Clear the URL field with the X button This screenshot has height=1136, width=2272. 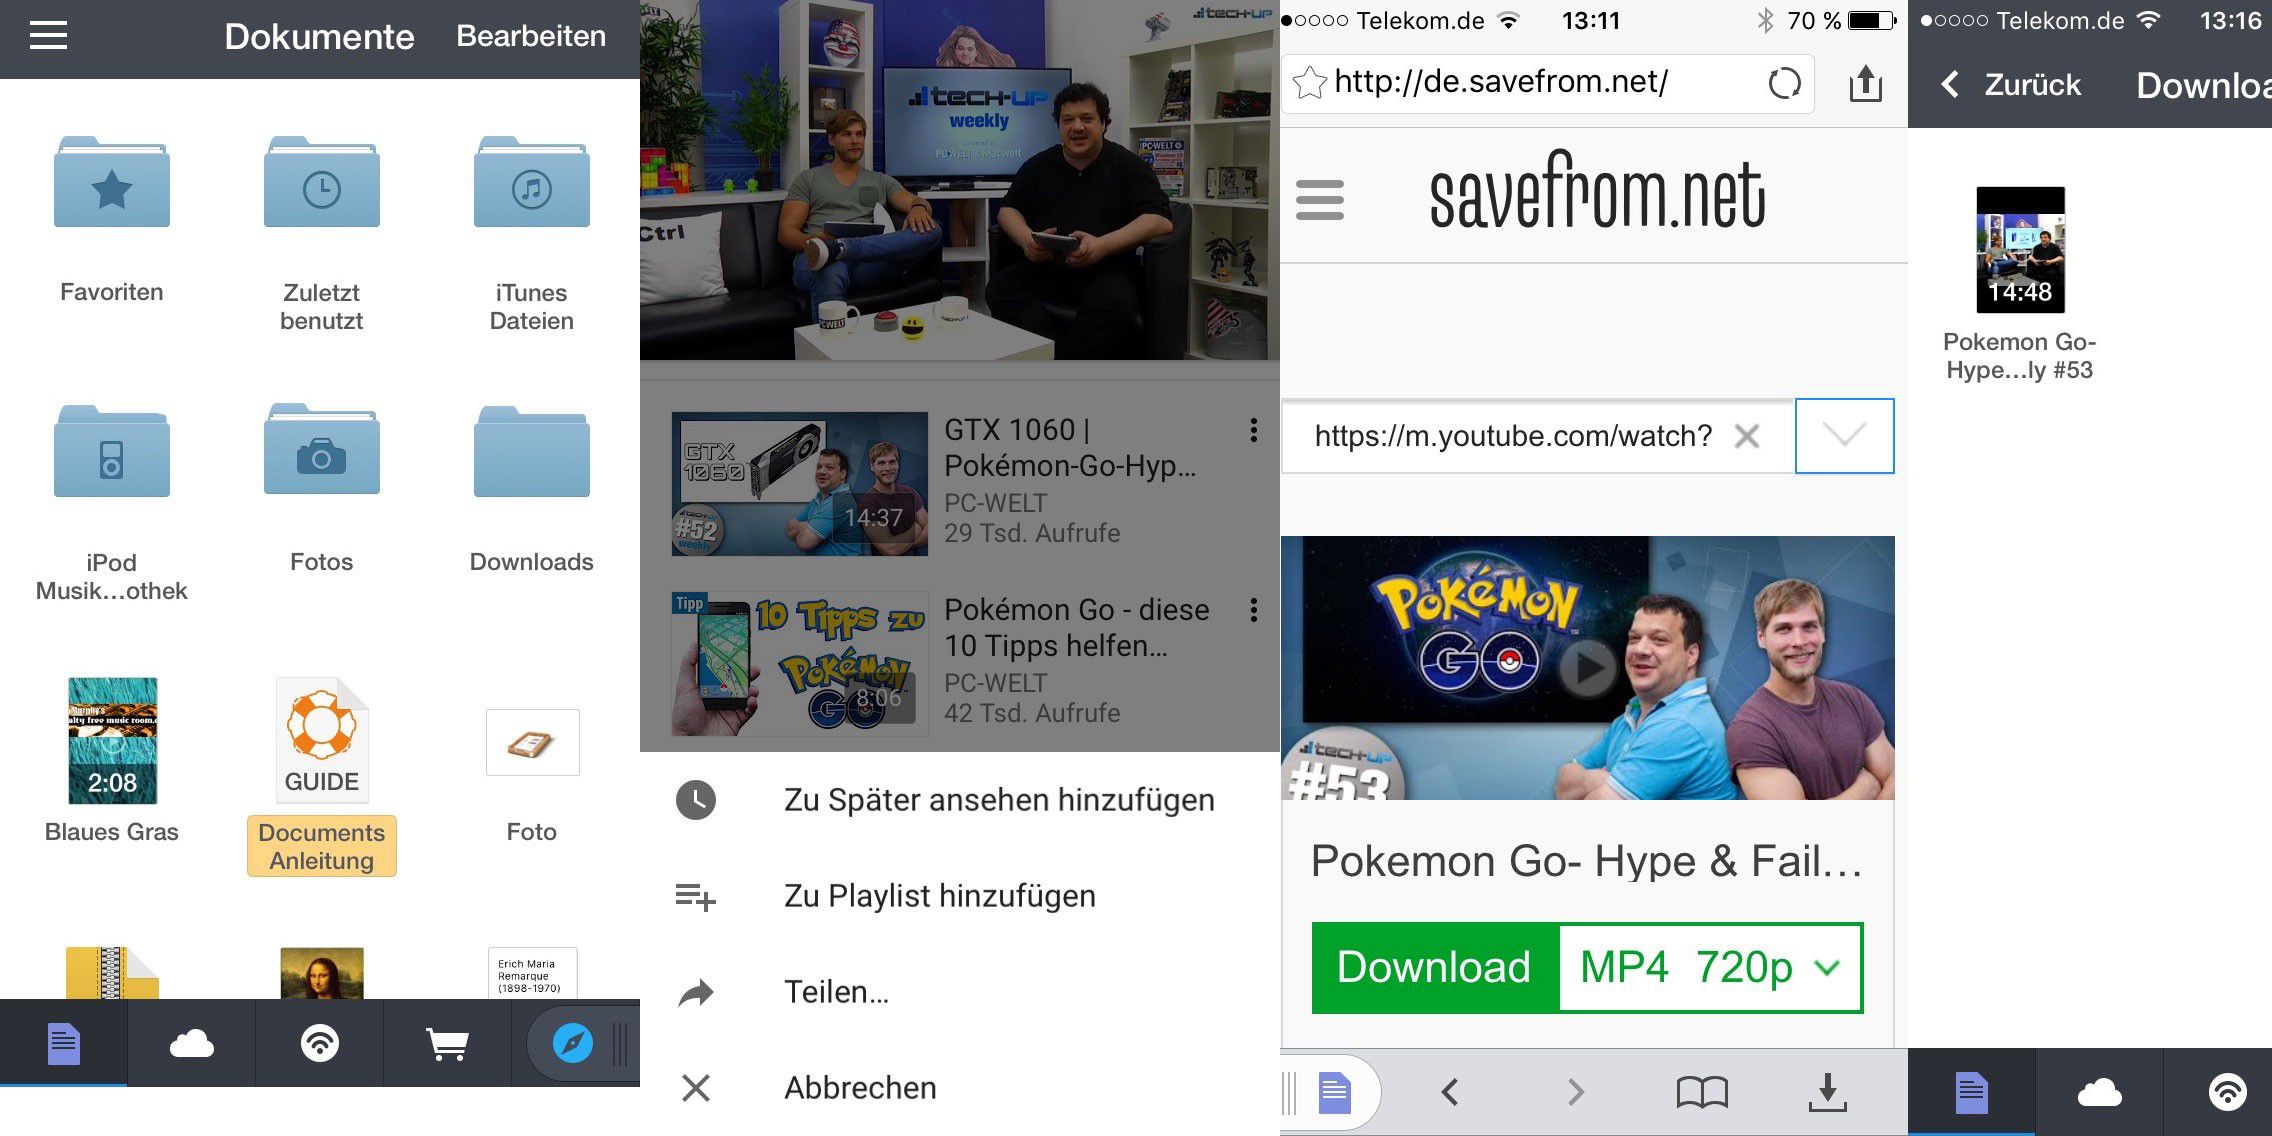pos(1749,436)
